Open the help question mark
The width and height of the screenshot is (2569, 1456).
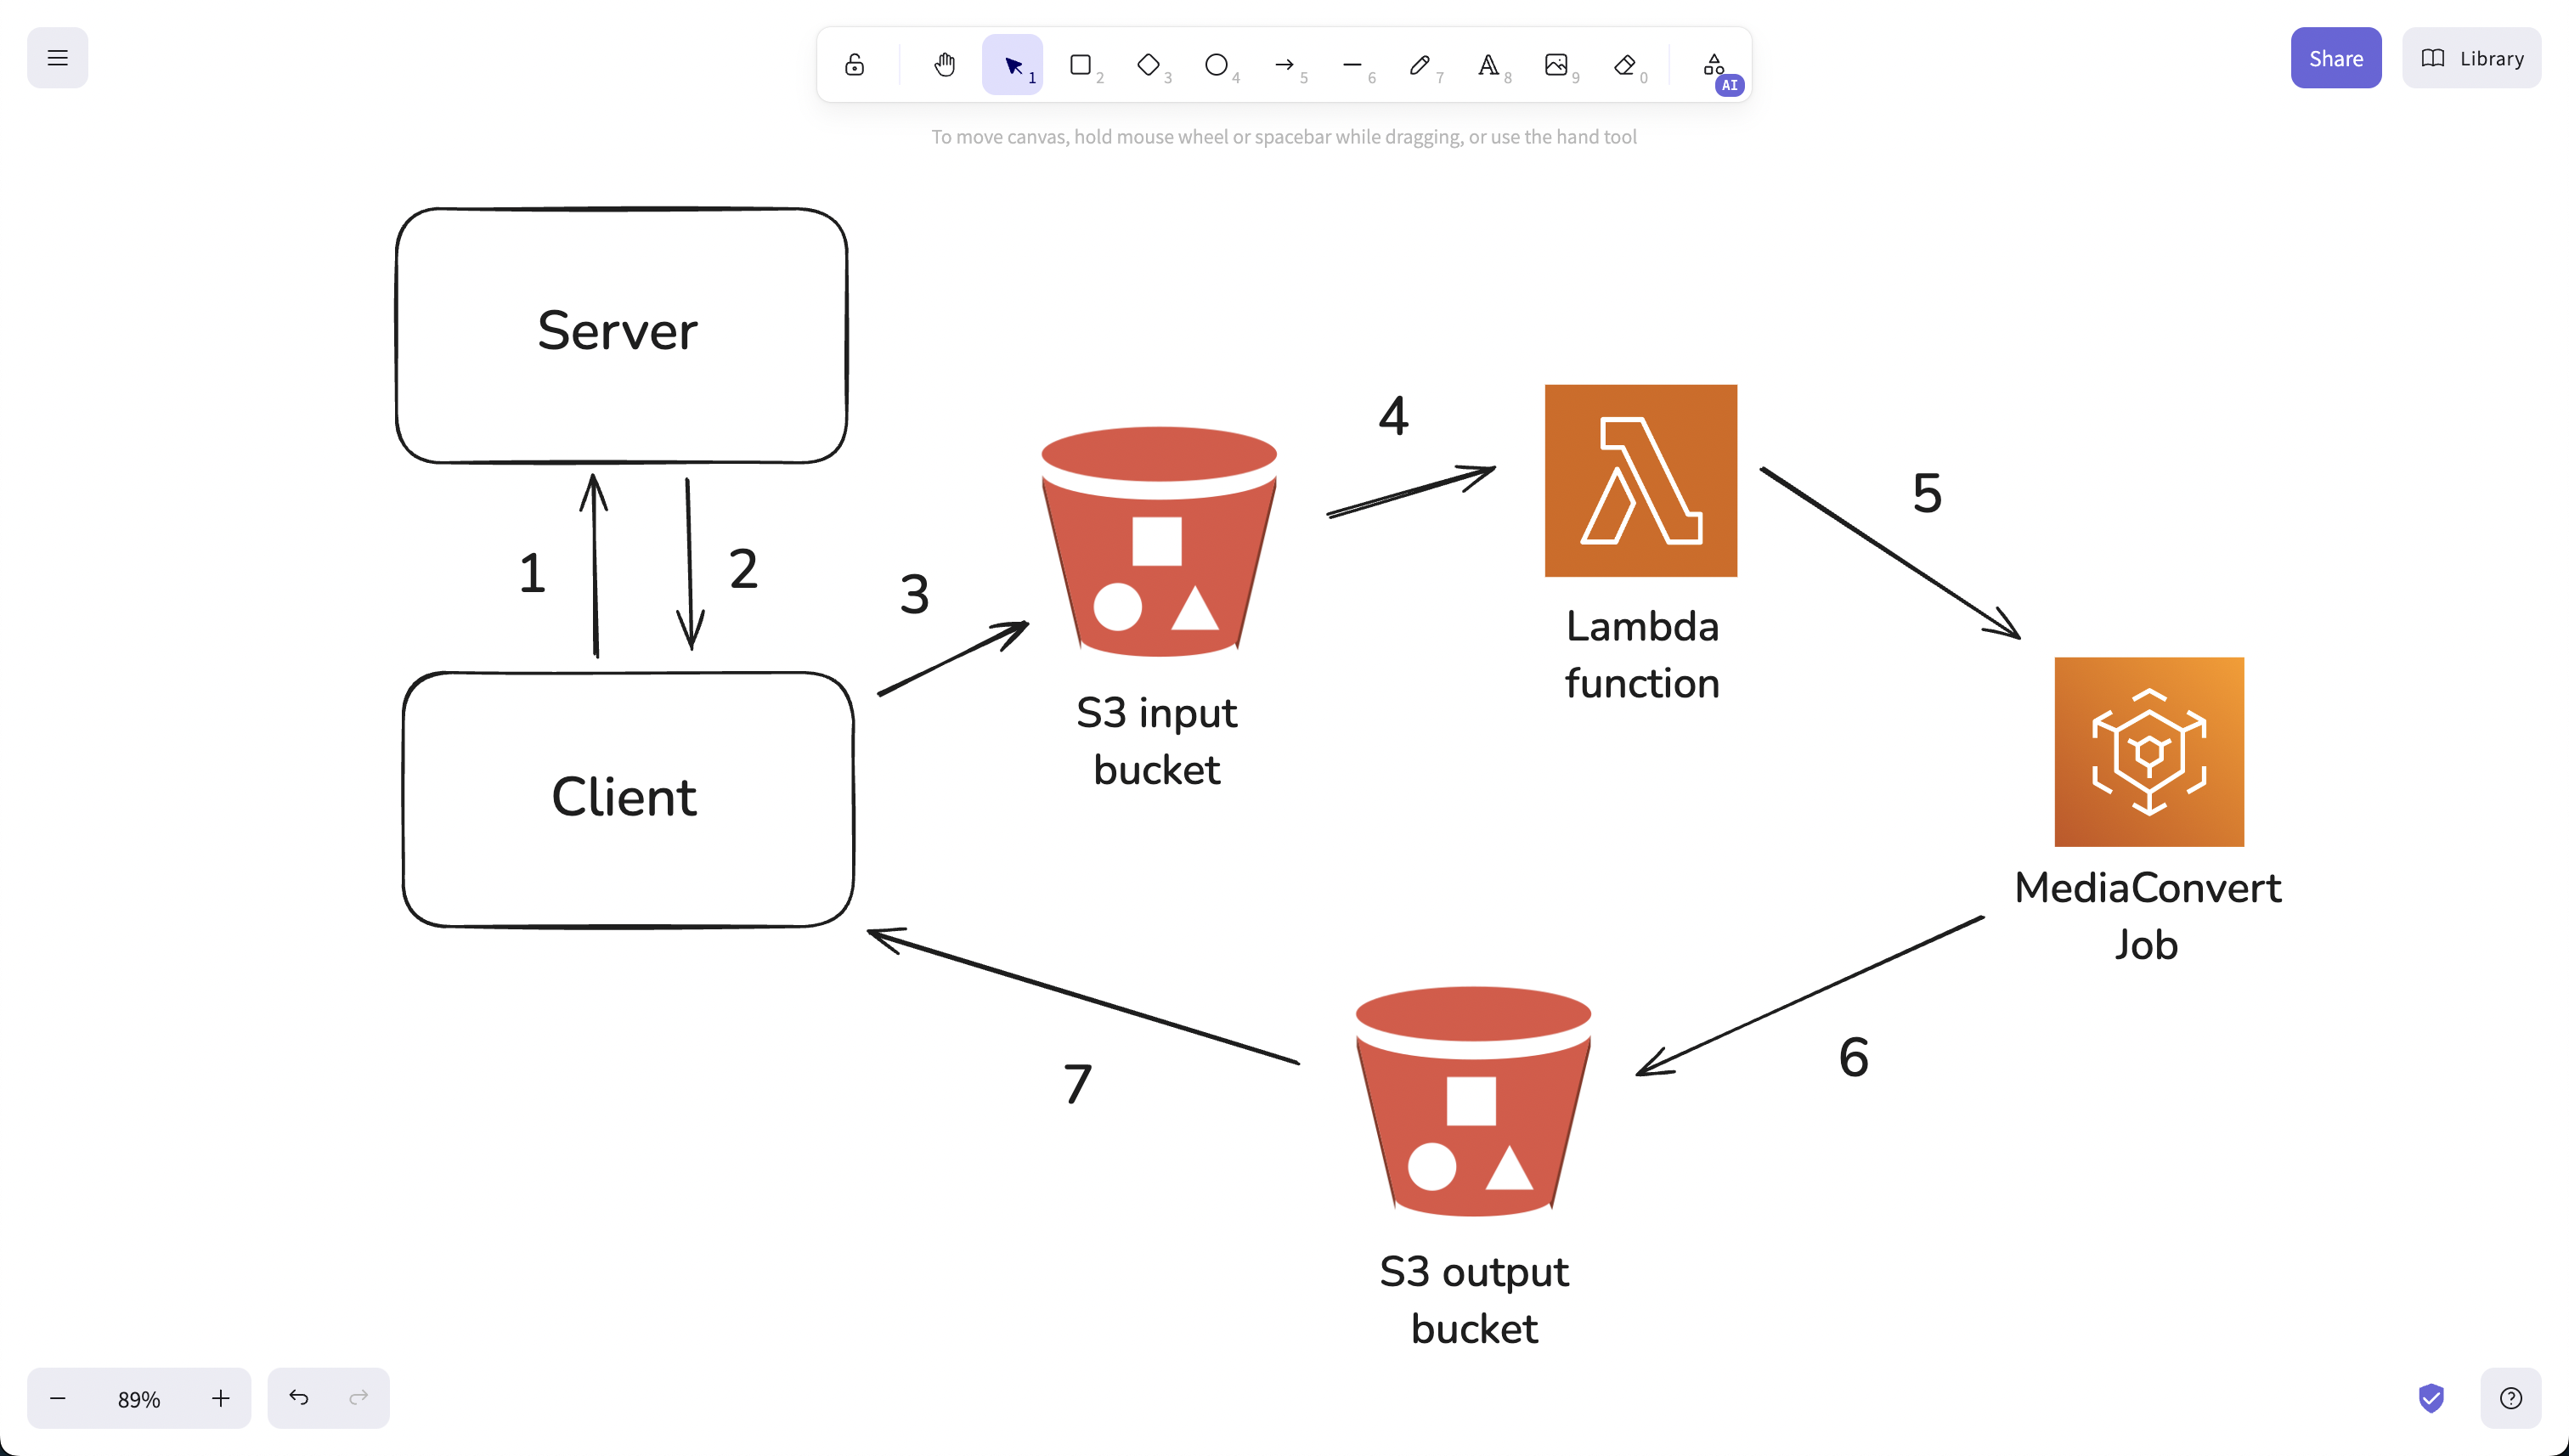click(x=2510, y=1398)
